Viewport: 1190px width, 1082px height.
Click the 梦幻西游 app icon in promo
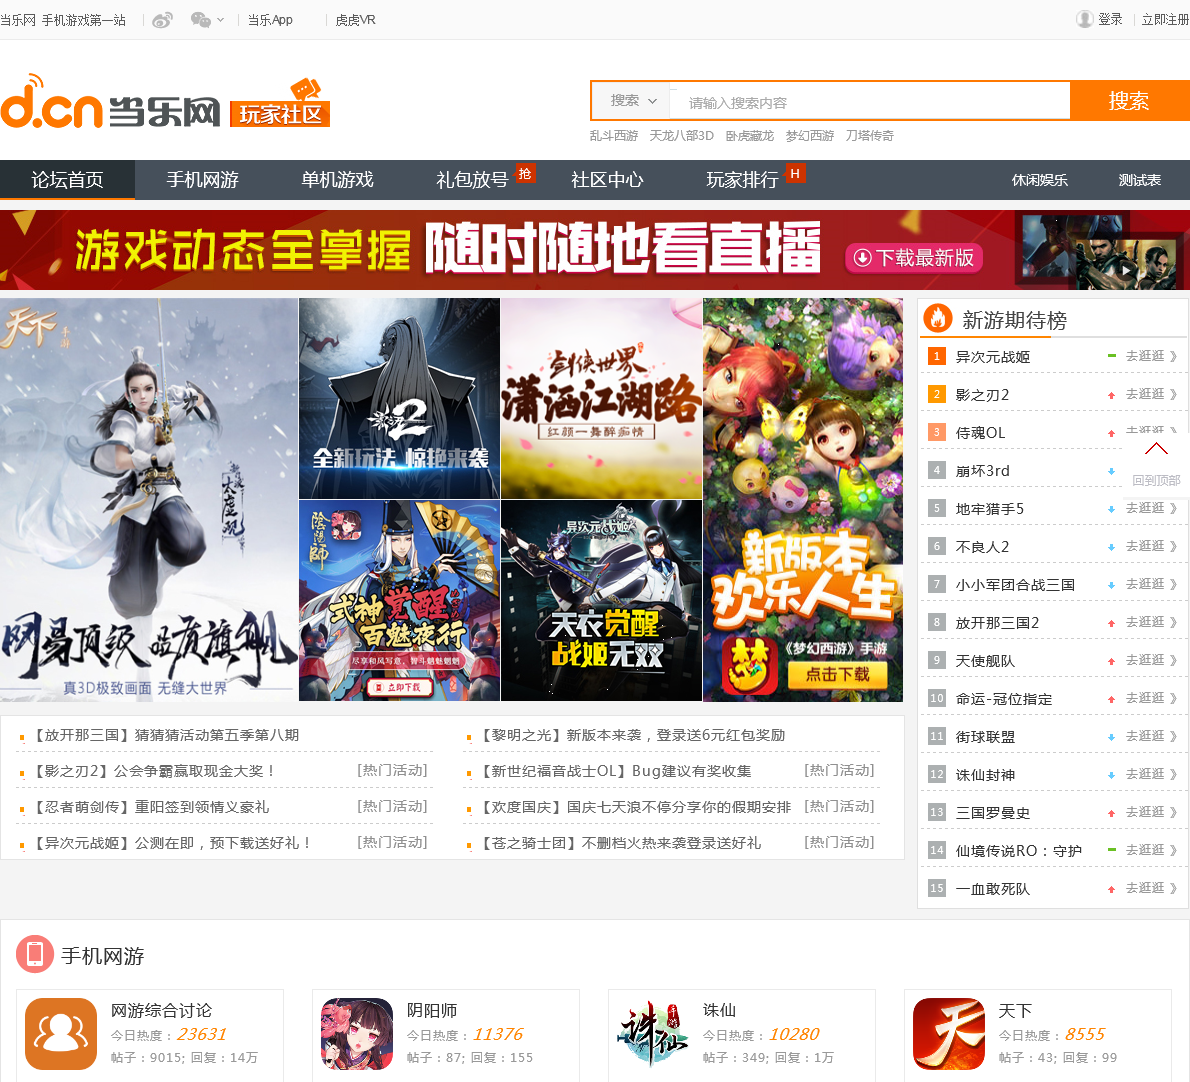[750, 665]
